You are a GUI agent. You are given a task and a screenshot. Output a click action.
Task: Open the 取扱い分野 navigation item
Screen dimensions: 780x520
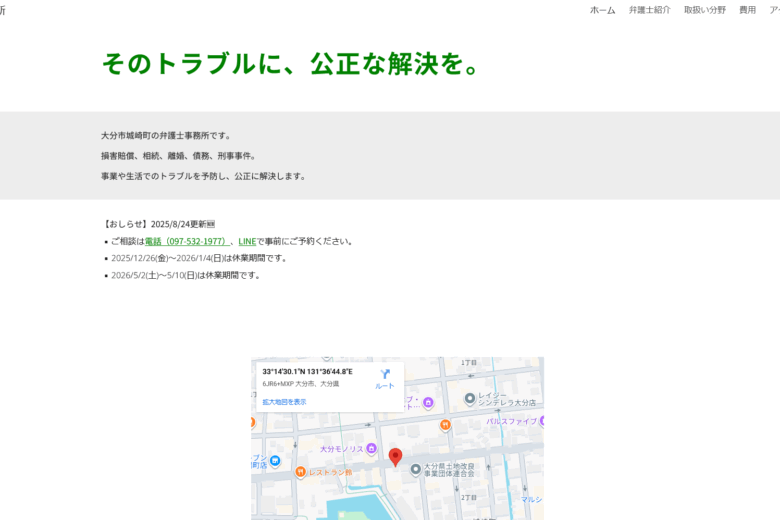pos(704,10)
